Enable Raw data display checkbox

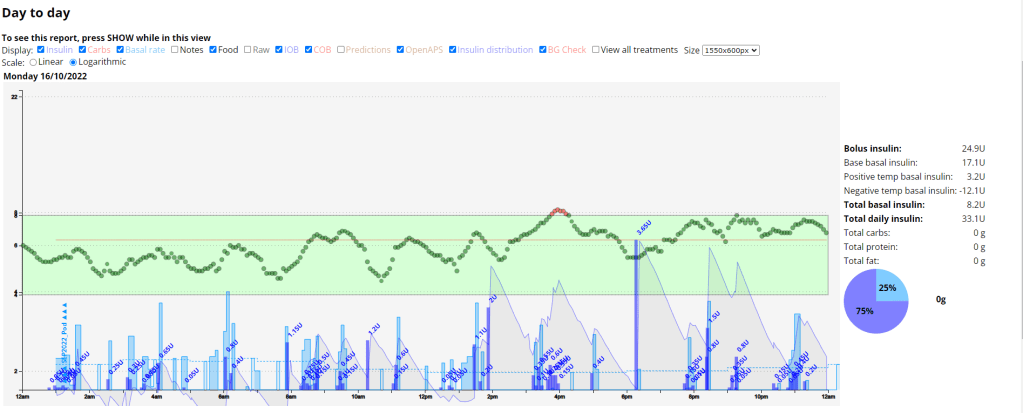click(249, 50)
